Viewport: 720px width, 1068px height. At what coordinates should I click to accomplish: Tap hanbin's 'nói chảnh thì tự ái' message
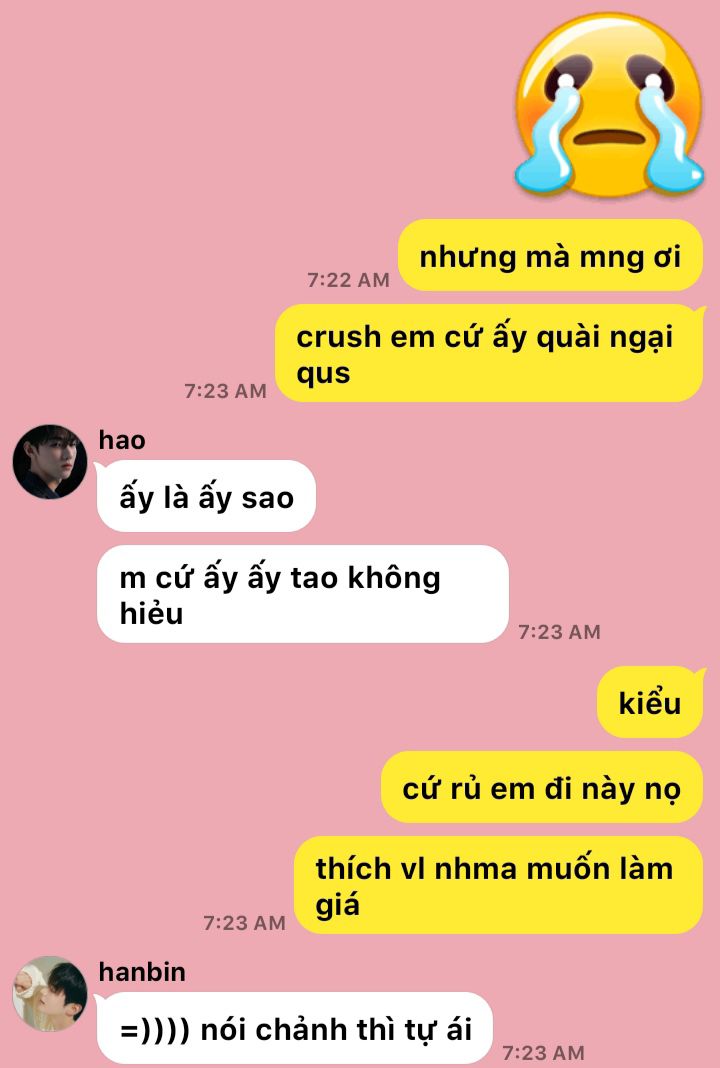[294, 1028]
